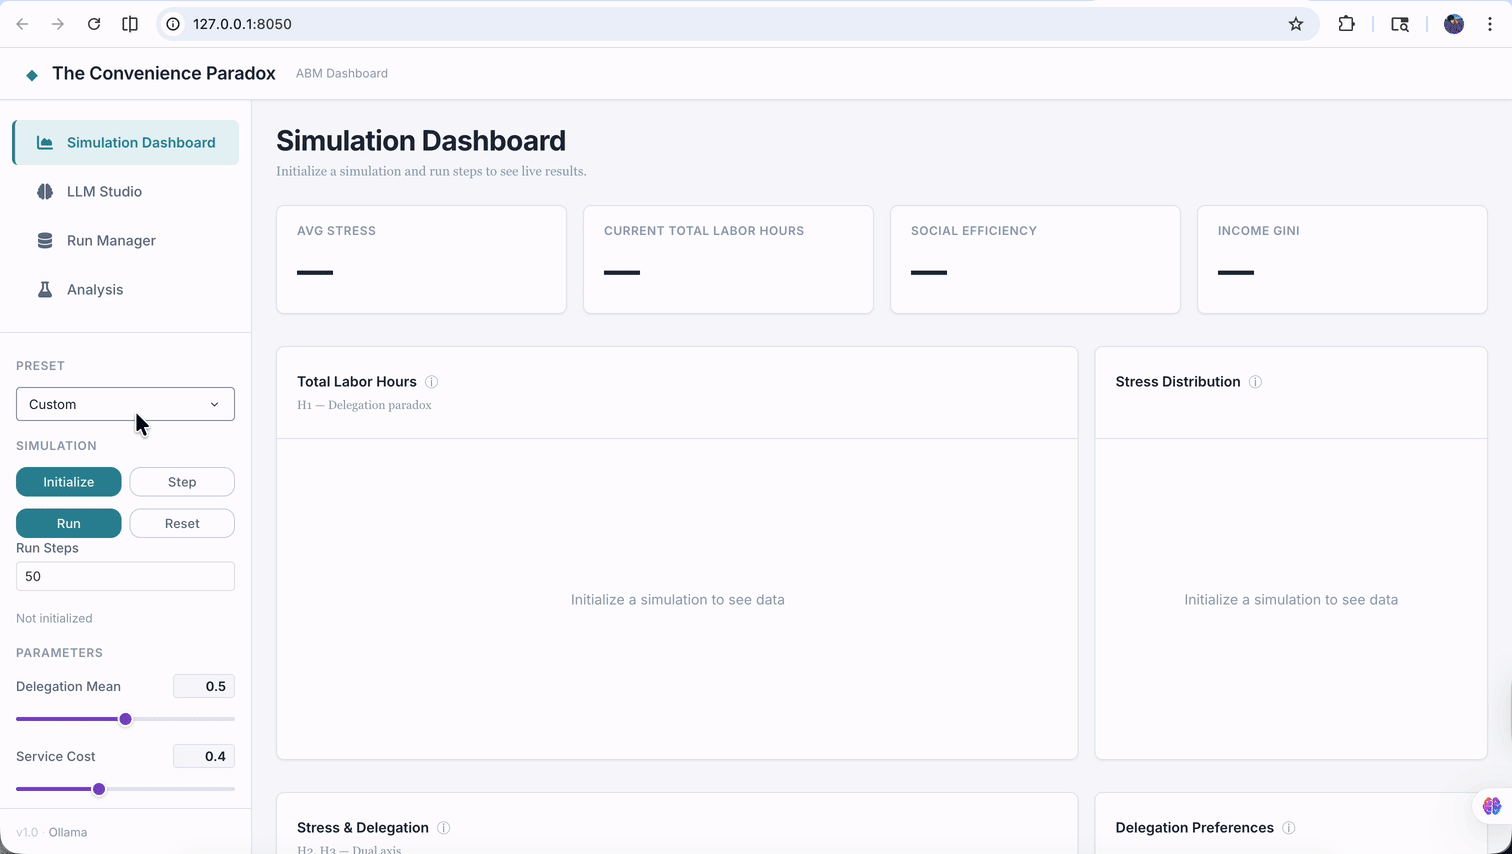Click the chart icon beside Simulation Dashboard
This screenshot has height=854, width=1512.
(45, 142)
